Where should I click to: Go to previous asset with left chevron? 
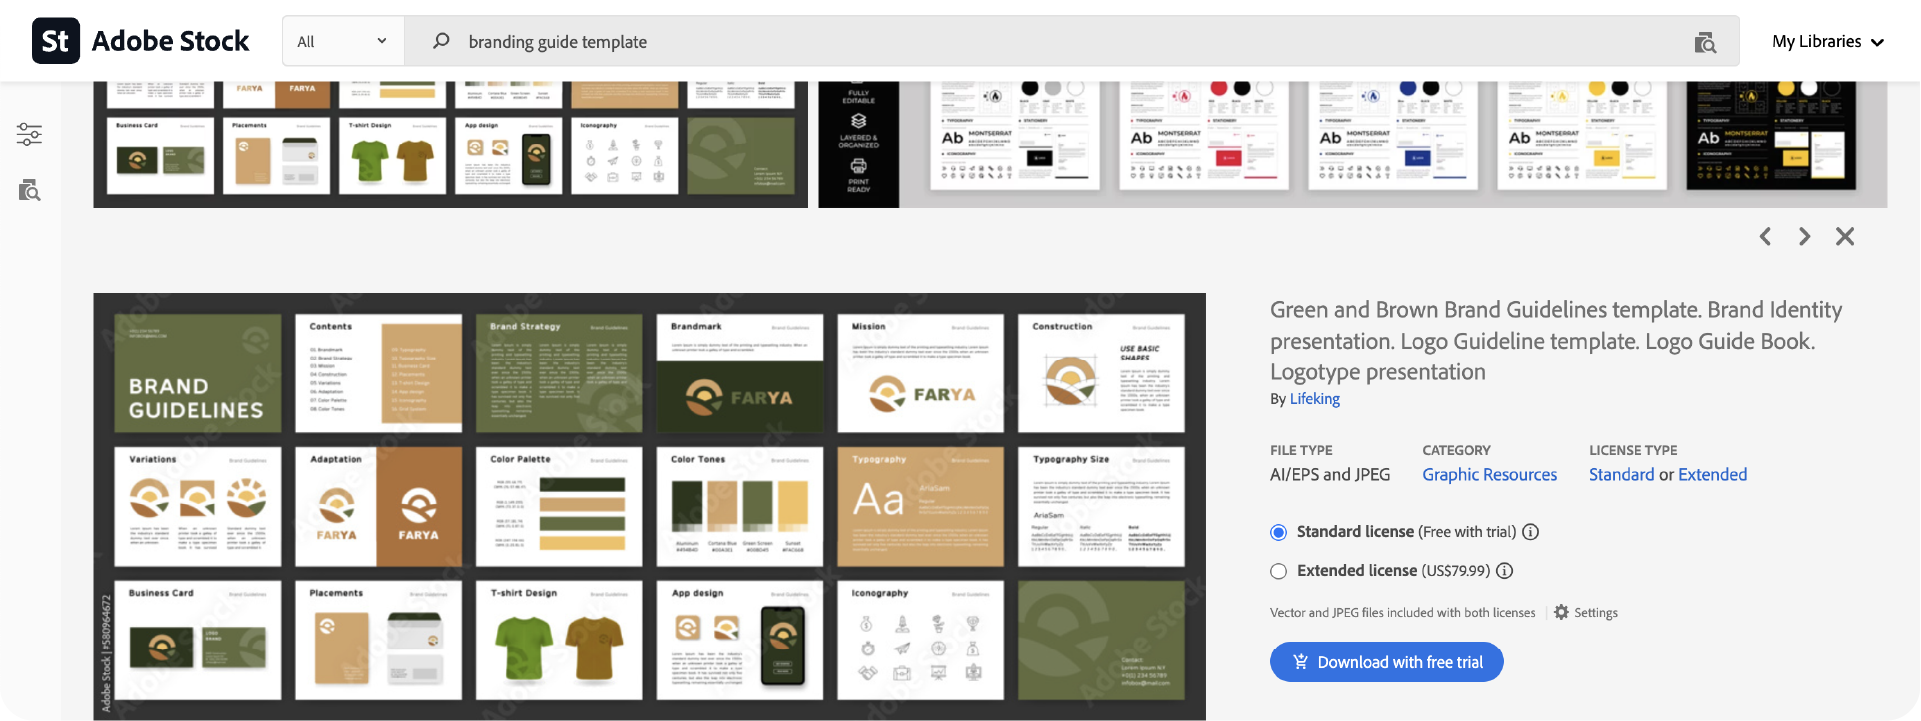click(1765, 236)
